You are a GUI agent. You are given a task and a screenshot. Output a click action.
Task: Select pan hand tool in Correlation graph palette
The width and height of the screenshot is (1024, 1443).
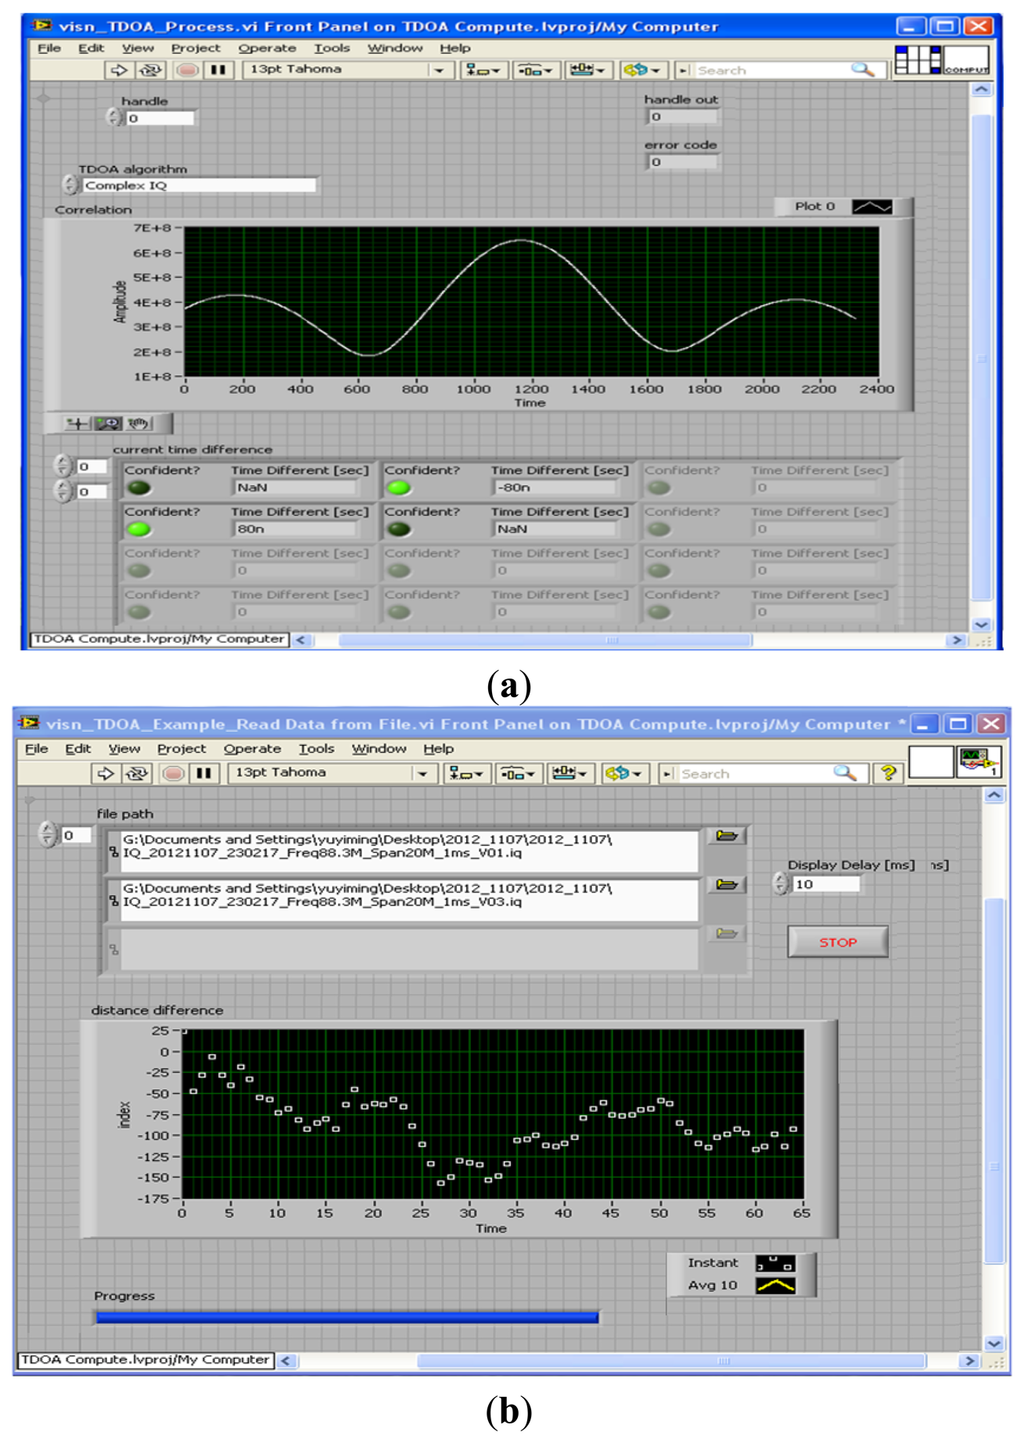click(138, 424)
